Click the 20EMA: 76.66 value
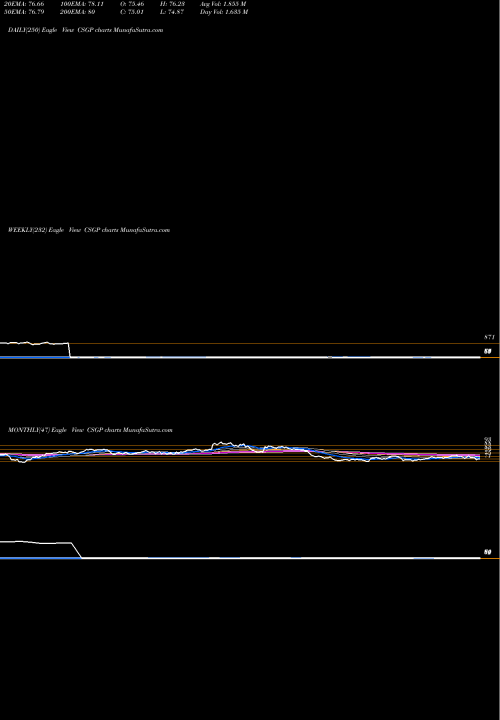 click(22, 4)
